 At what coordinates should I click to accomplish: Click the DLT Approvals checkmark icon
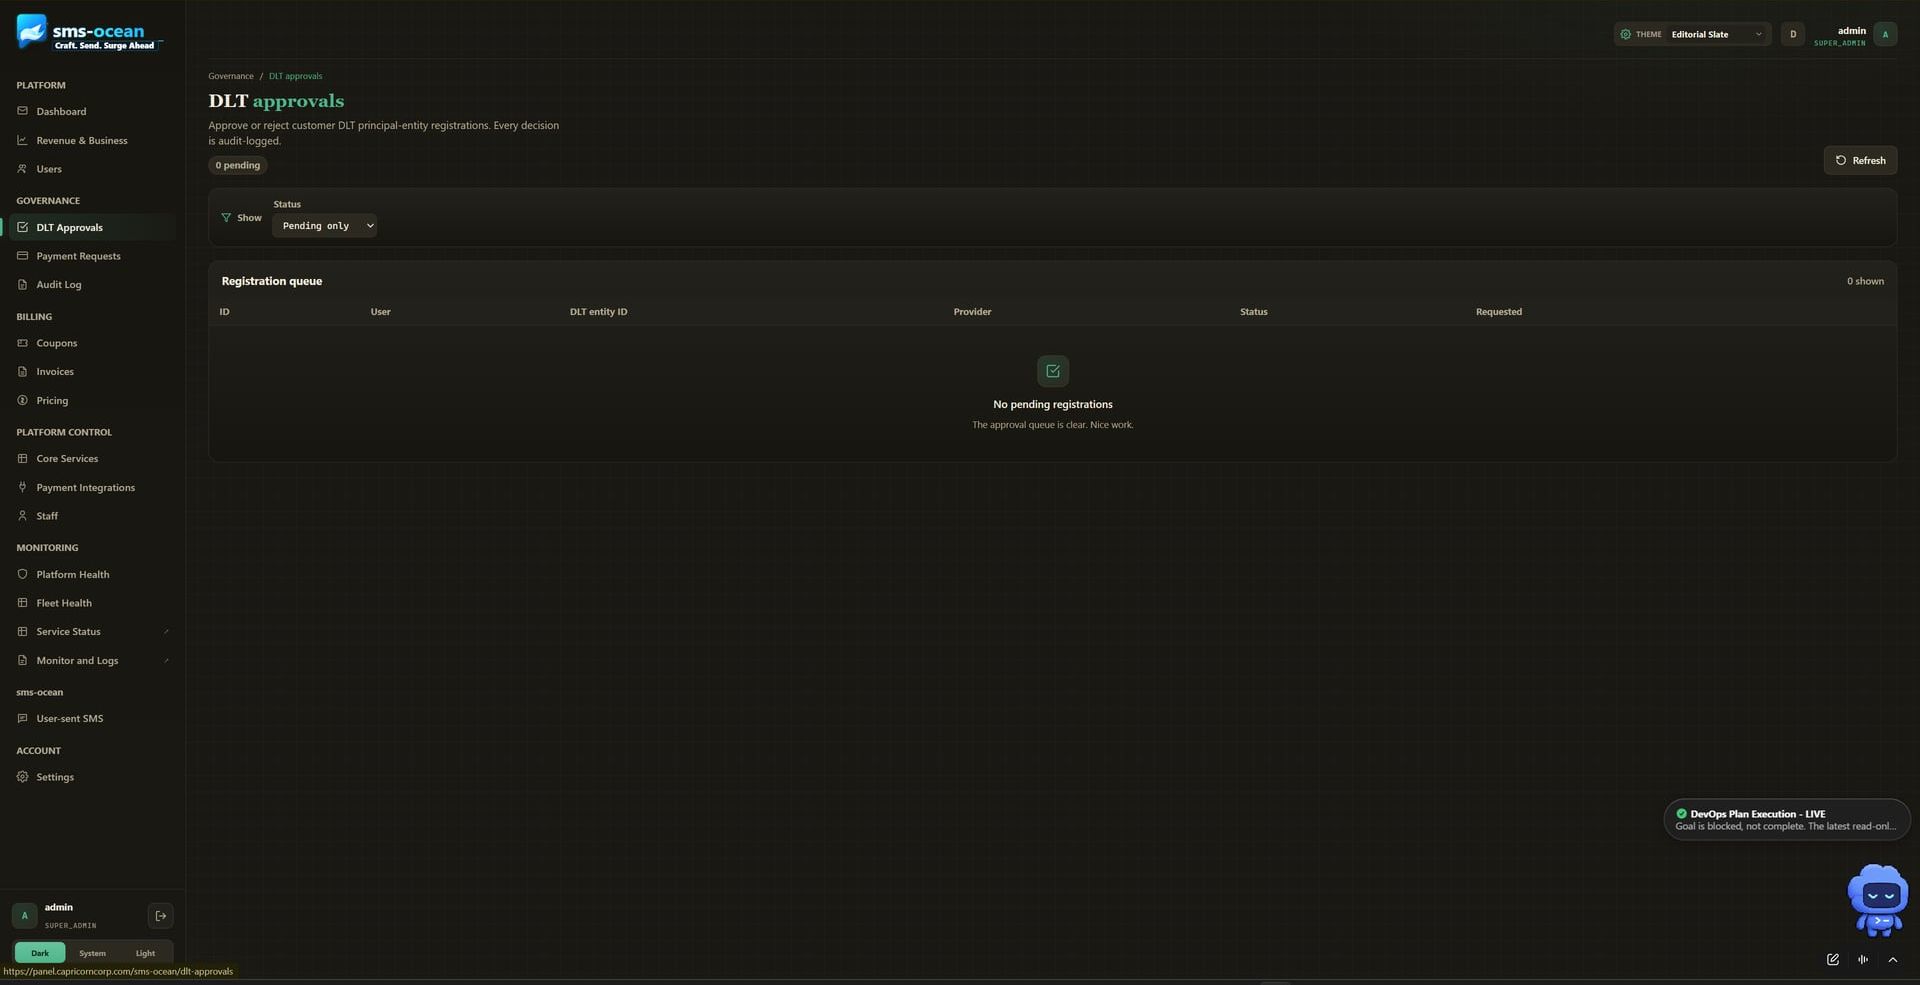(22, 227)
